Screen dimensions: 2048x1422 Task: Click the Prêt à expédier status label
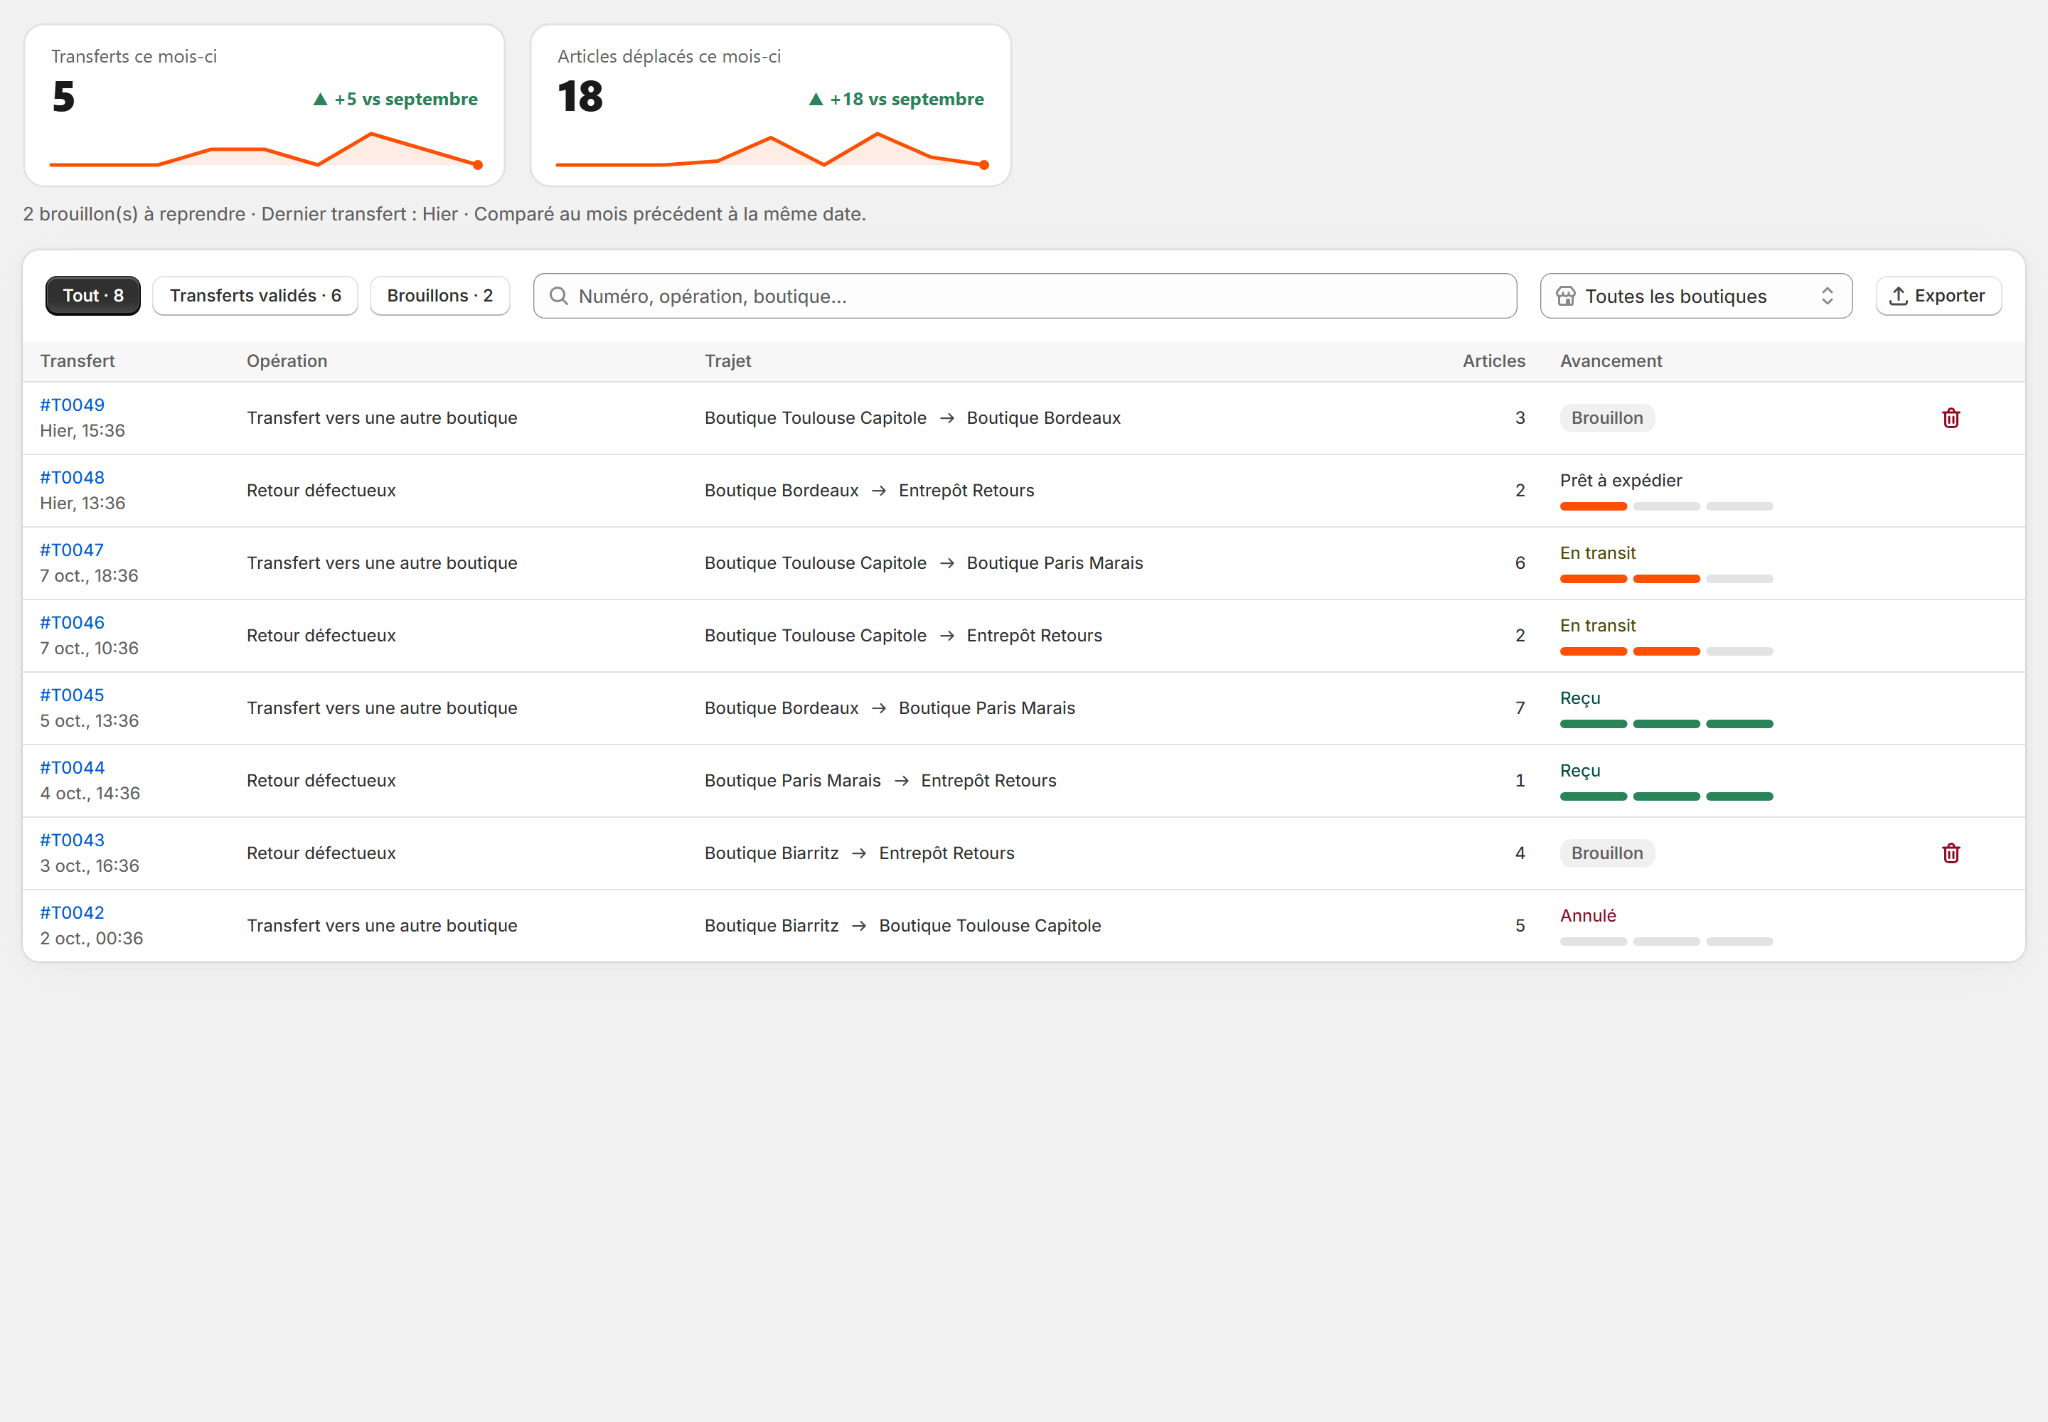pyautogui.click(x=1621, y=481)
